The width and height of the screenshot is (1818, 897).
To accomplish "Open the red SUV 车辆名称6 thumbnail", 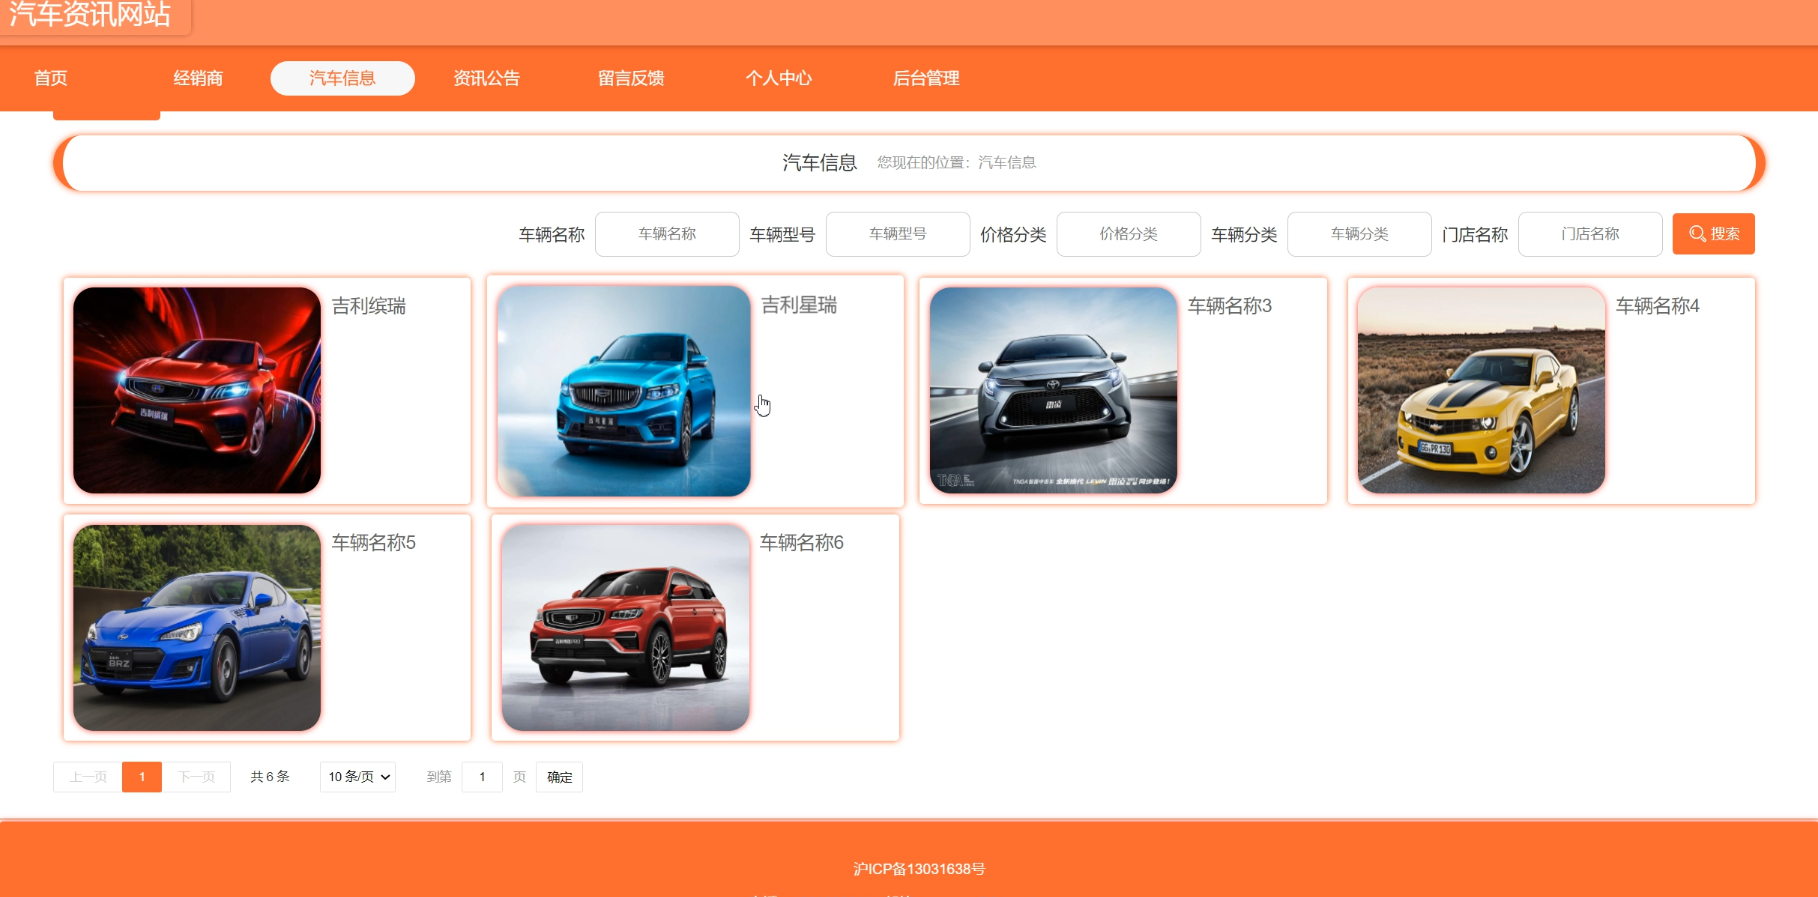I will pos(625,628).
